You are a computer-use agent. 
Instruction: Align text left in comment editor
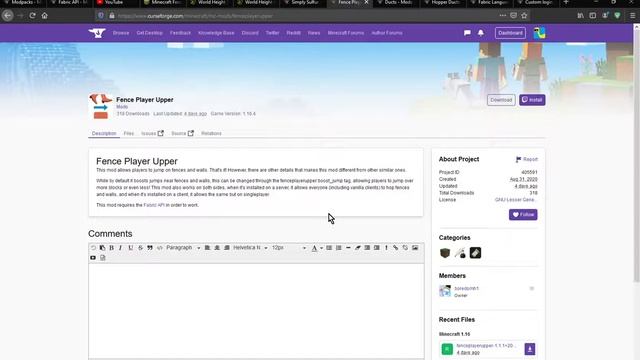(x=207, y=248)
